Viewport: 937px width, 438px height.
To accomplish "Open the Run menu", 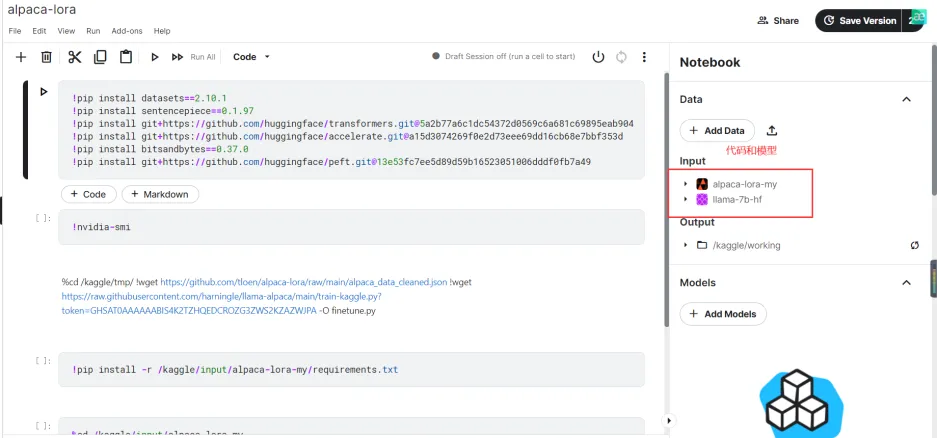I will coord(93,30).
